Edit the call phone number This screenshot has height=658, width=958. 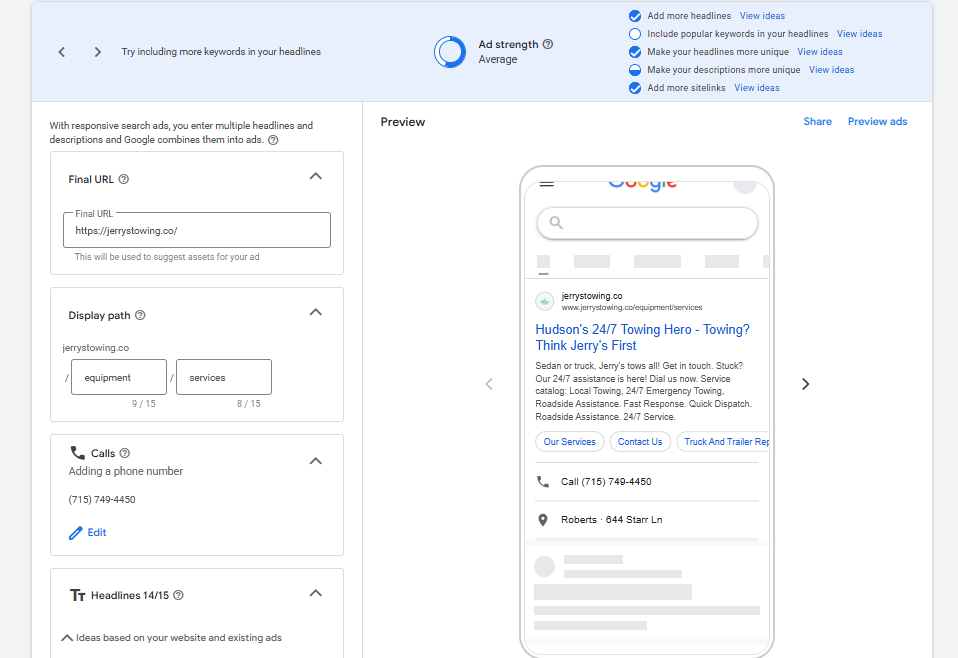[x=88, y=533]
